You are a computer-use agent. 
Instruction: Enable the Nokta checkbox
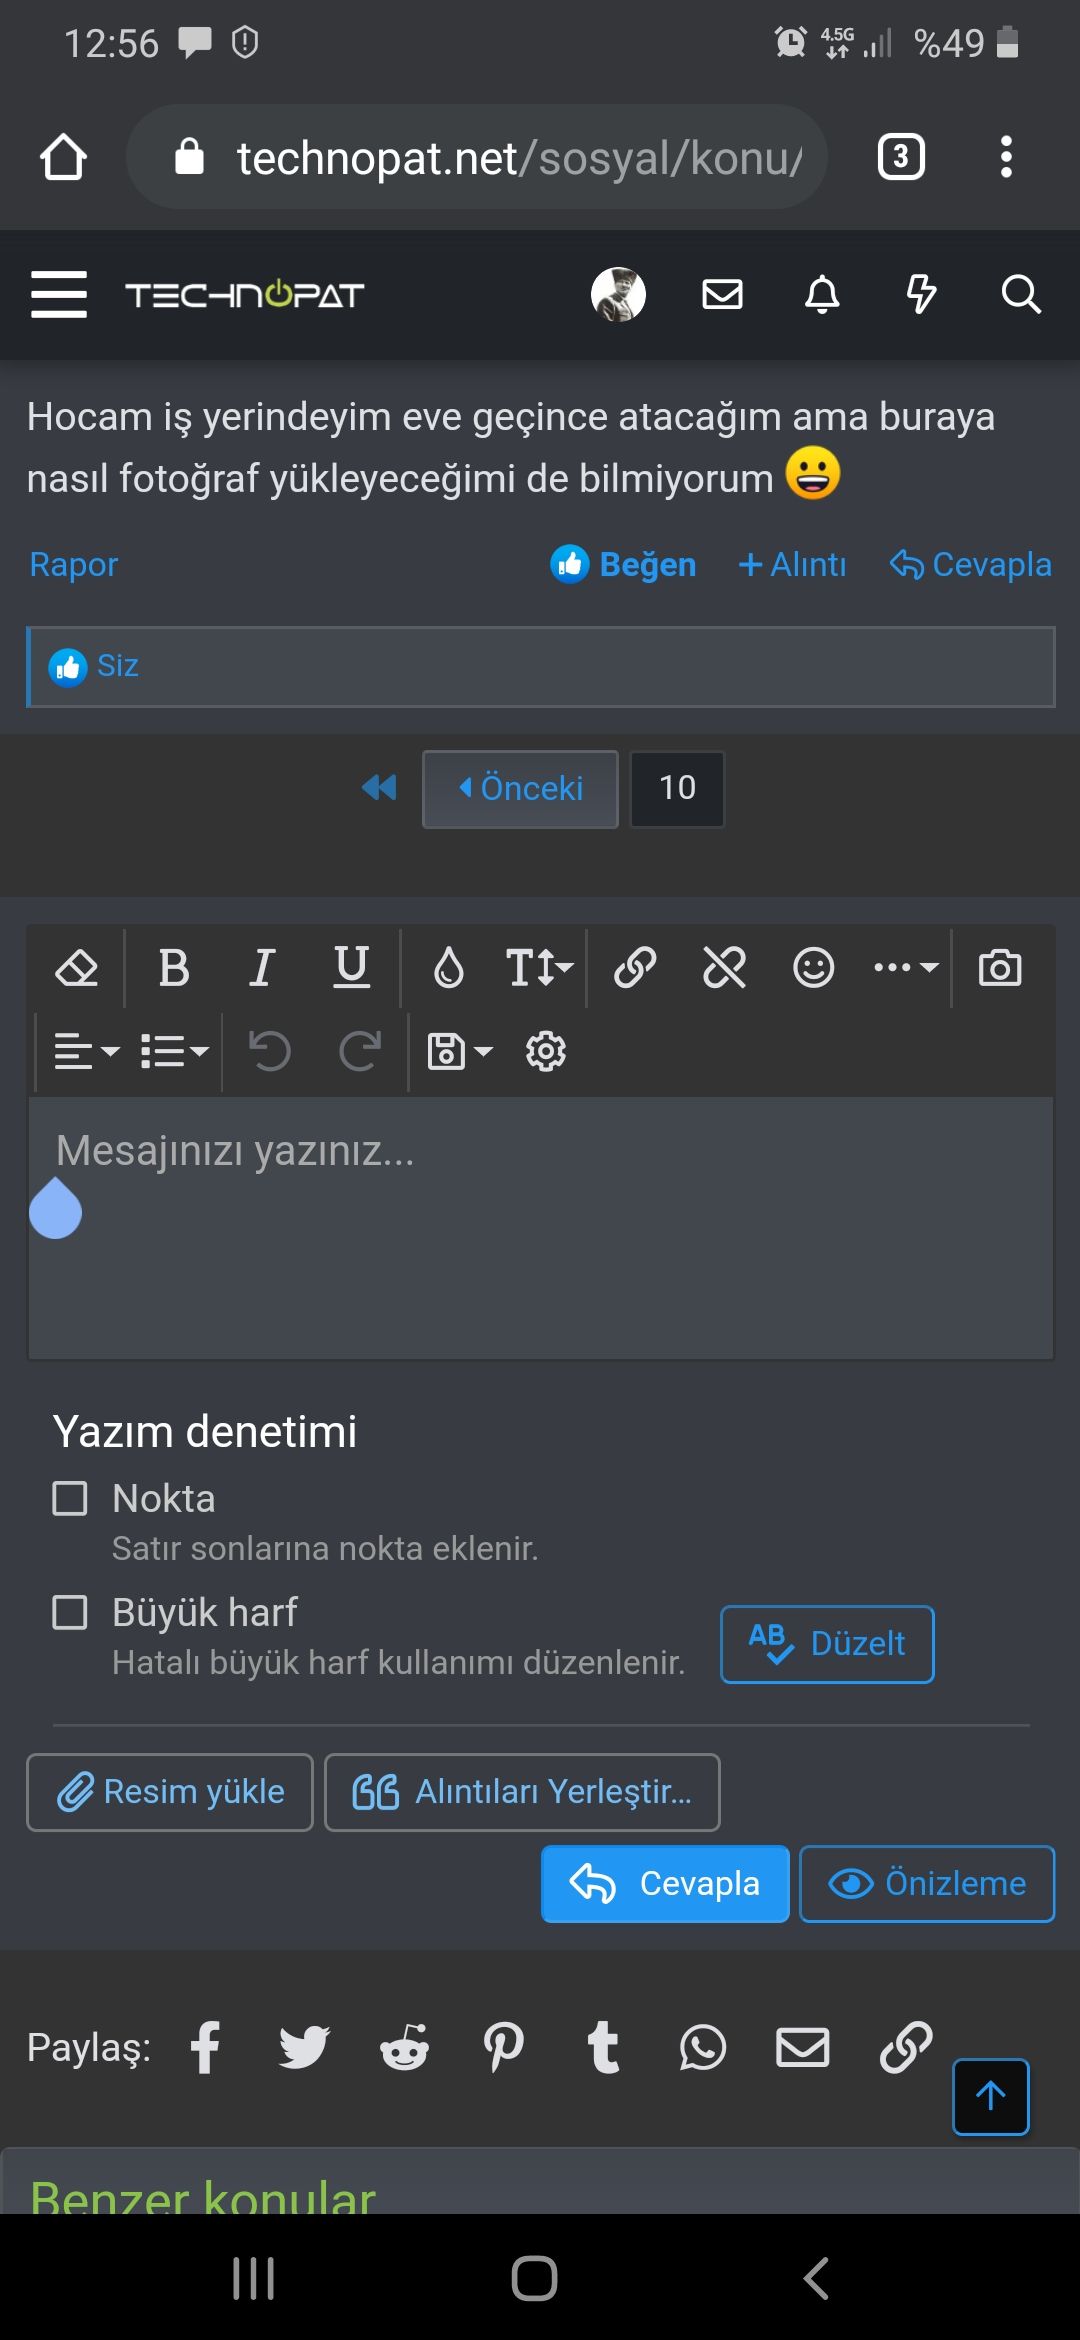[x=70, y=1499]
